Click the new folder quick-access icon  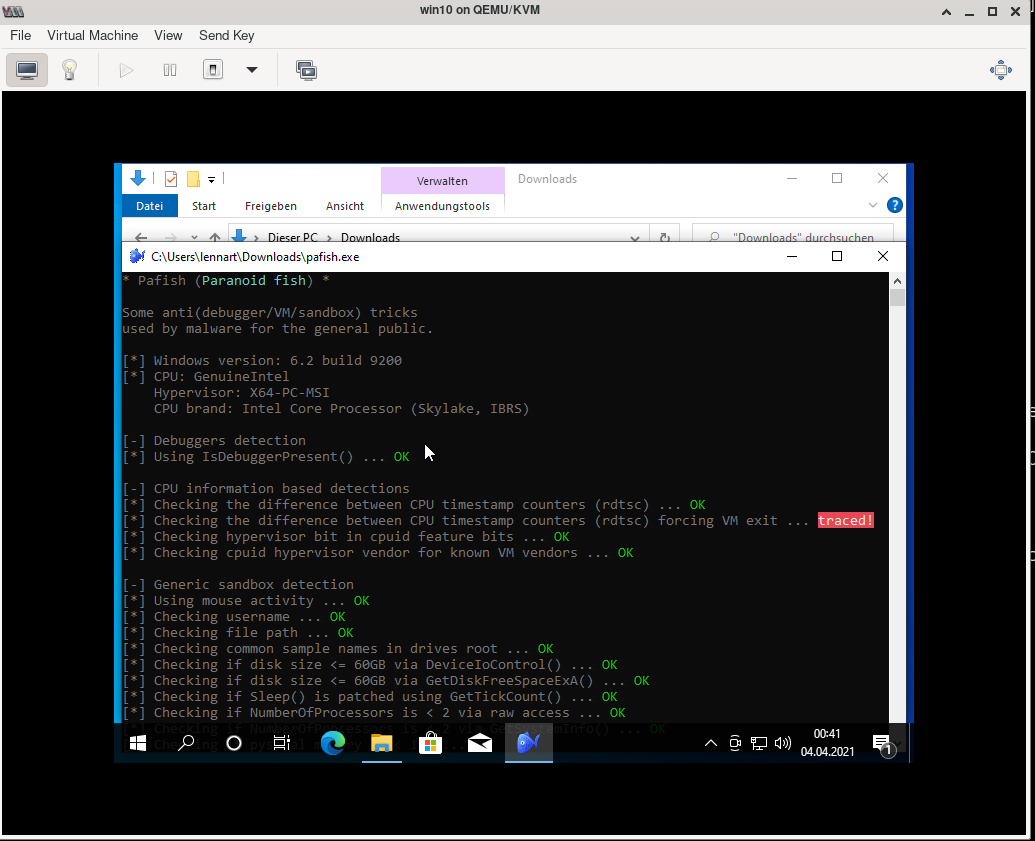coord(193,179)
